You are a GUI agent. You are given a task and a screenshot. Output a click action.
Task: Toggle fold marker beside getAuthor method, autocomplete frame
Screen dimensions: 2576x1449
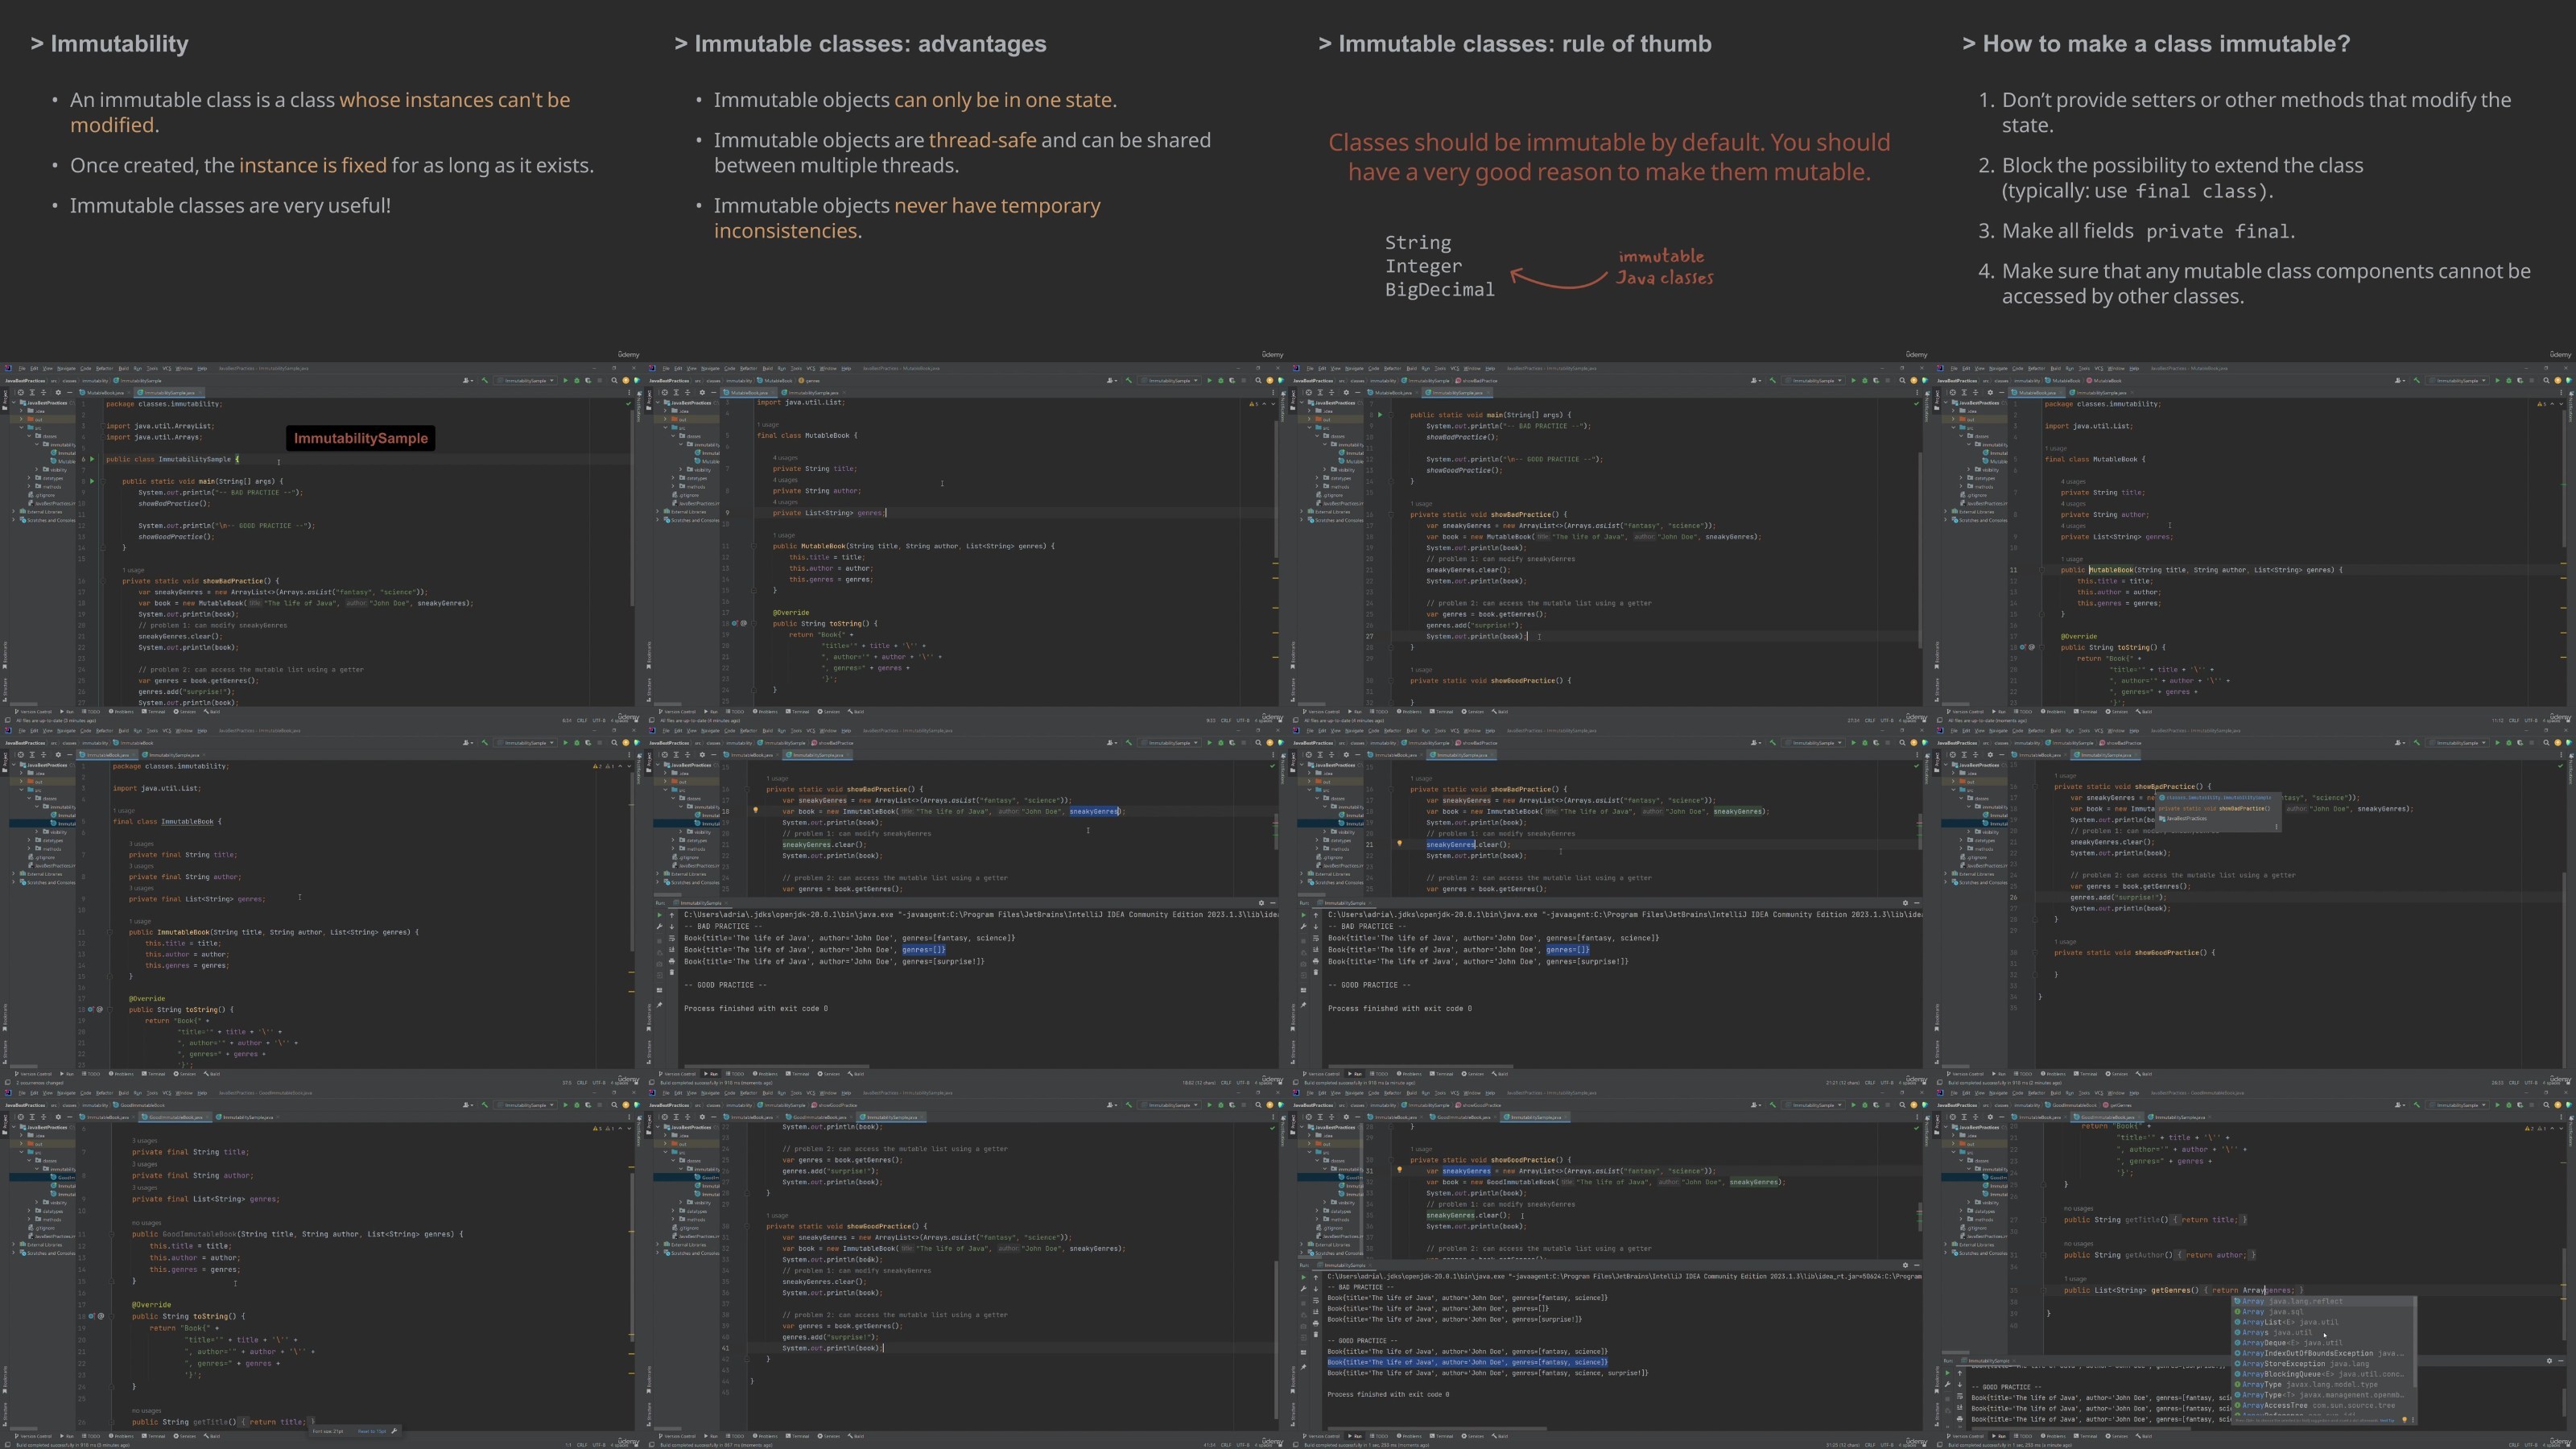(2043, 1255)
